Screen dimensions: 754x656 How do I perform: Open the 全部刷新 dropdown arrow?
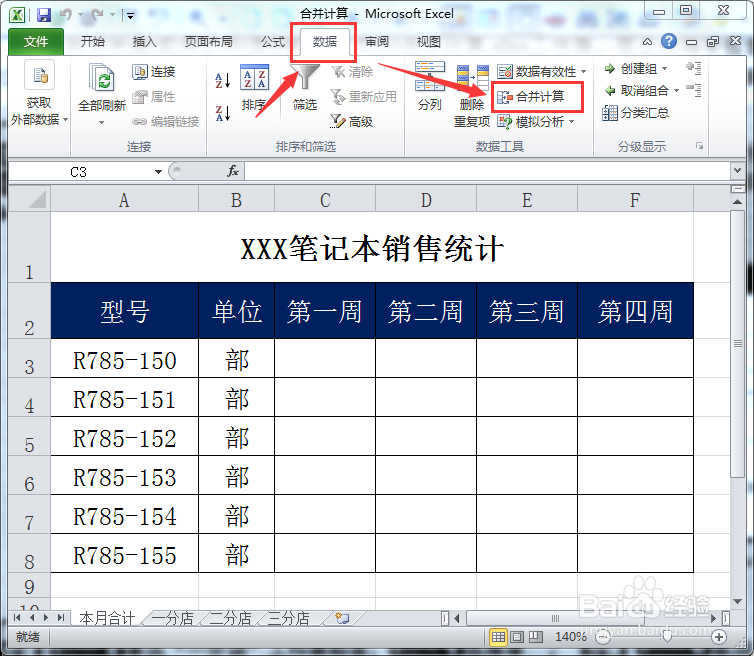[101, 123]
